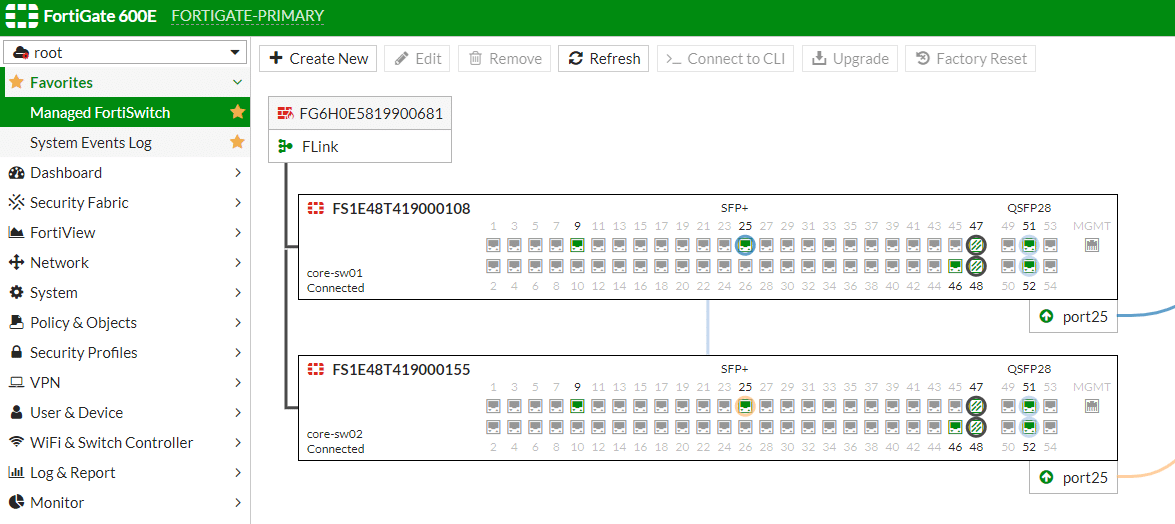This screenshot has height=524, width=1175.
Task: Select the FG6H0E5819900681 FortiGate node
Action: click(360, 114)
